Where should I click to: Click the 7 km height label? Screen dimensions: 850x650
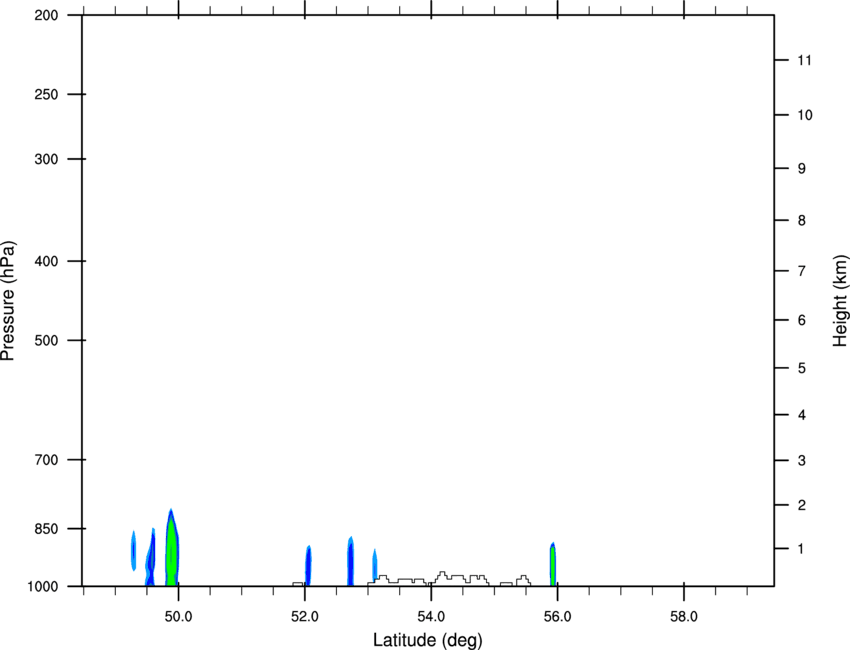pos(802,271)
